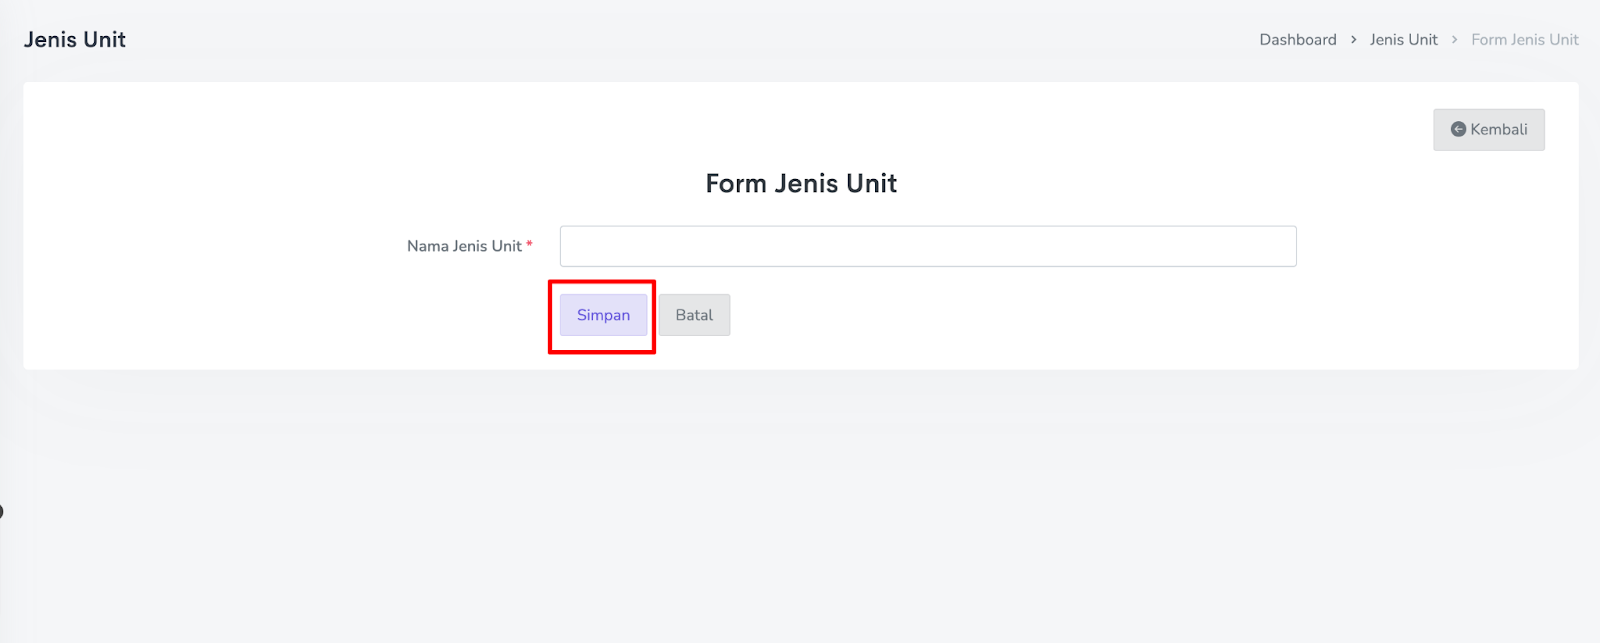Save the form with Simpan

[603, 315]
